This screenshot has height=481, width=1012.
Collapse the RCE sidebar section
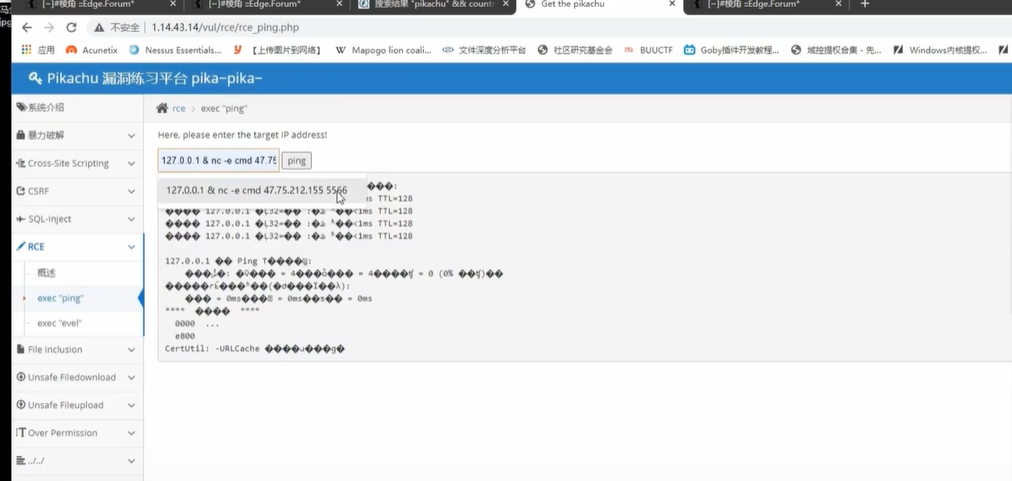[77, 247]
